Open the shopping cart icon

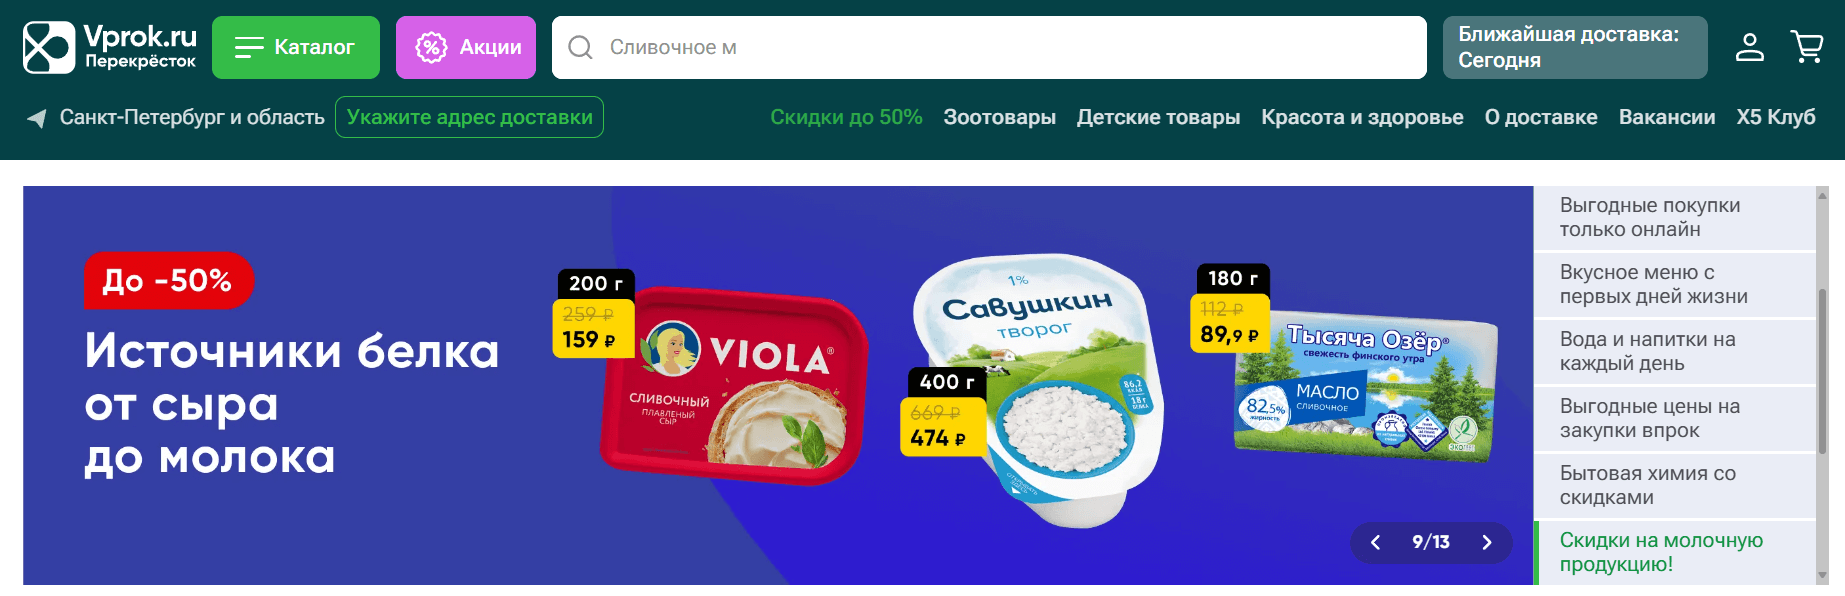(x=1807, y=47)
